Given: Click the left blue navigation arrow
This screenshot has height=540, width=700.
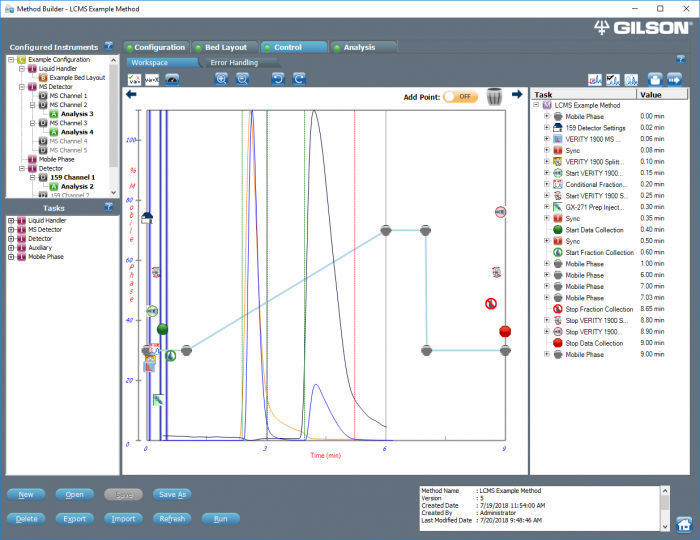Looking at the screenshot, I should 131,94.
